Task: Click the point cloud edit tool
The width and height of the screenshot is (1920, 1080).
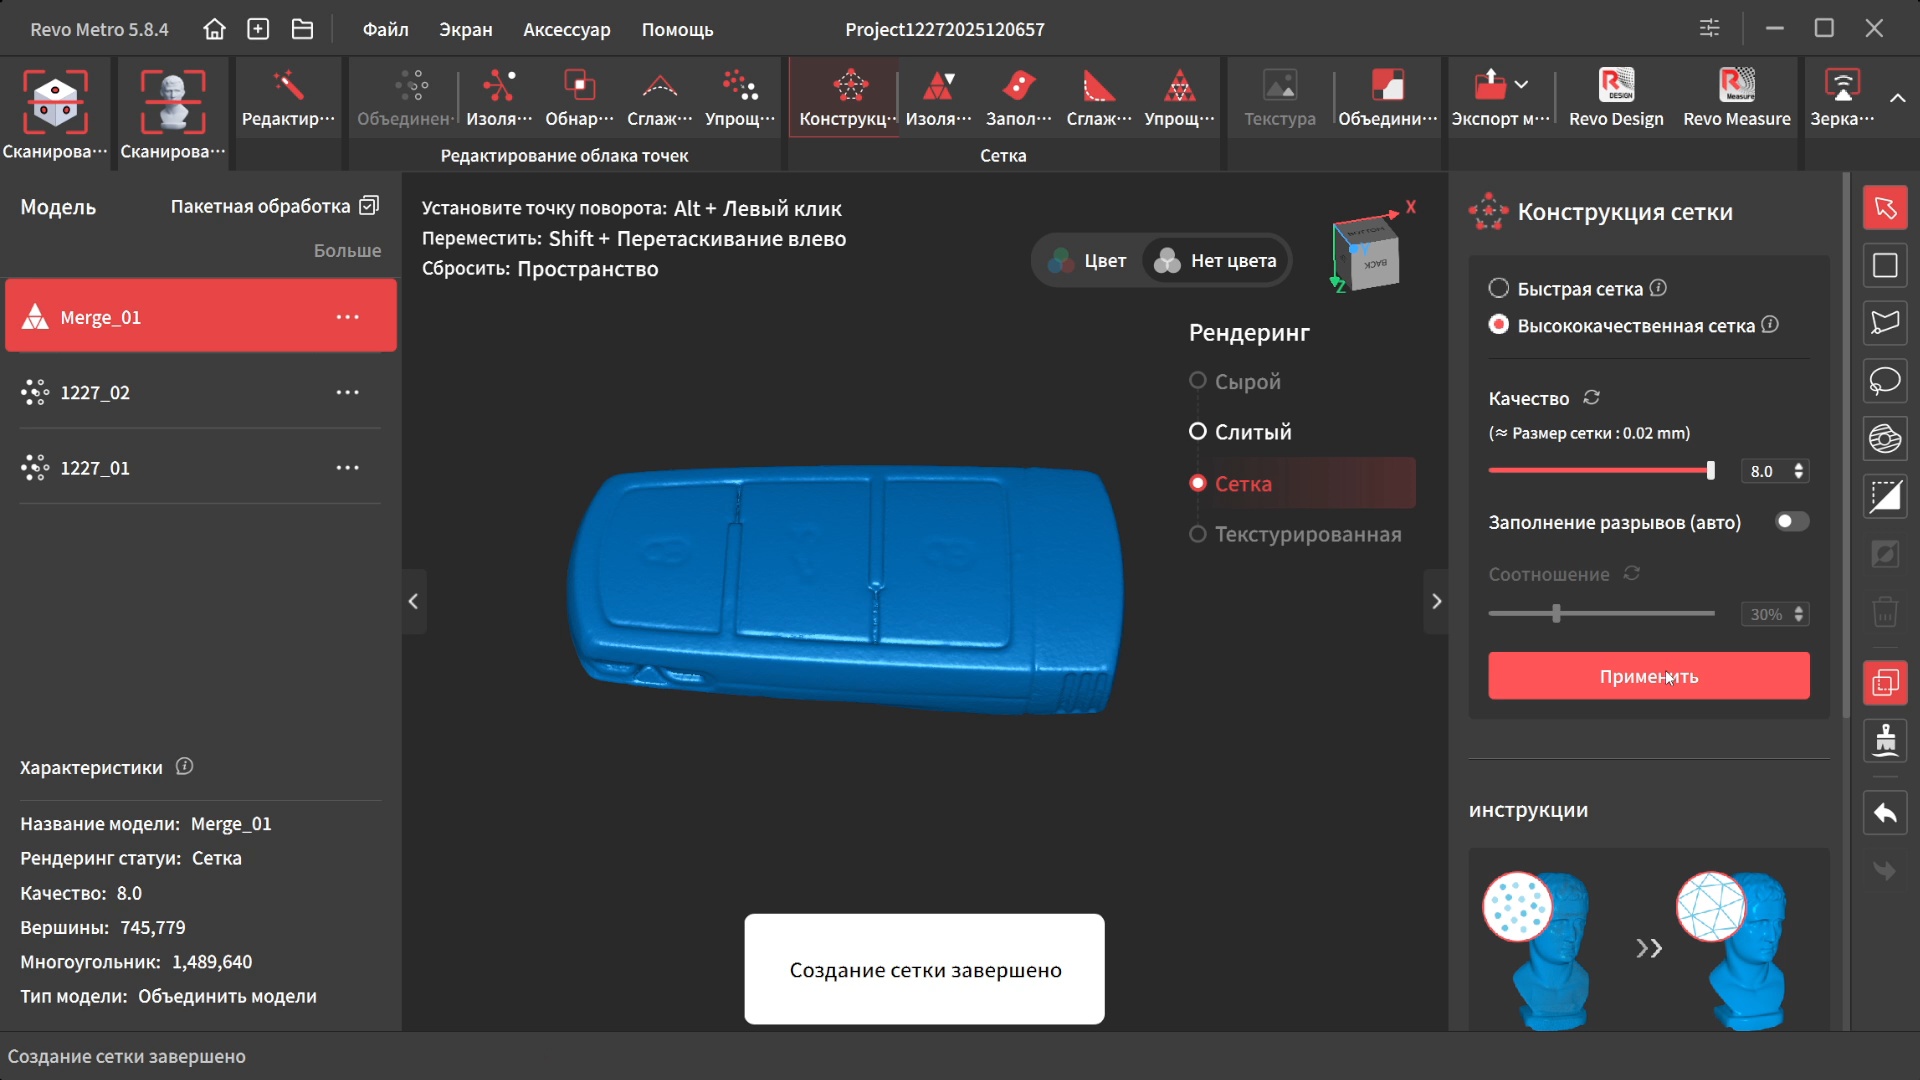Action: (x=288, y=98)
